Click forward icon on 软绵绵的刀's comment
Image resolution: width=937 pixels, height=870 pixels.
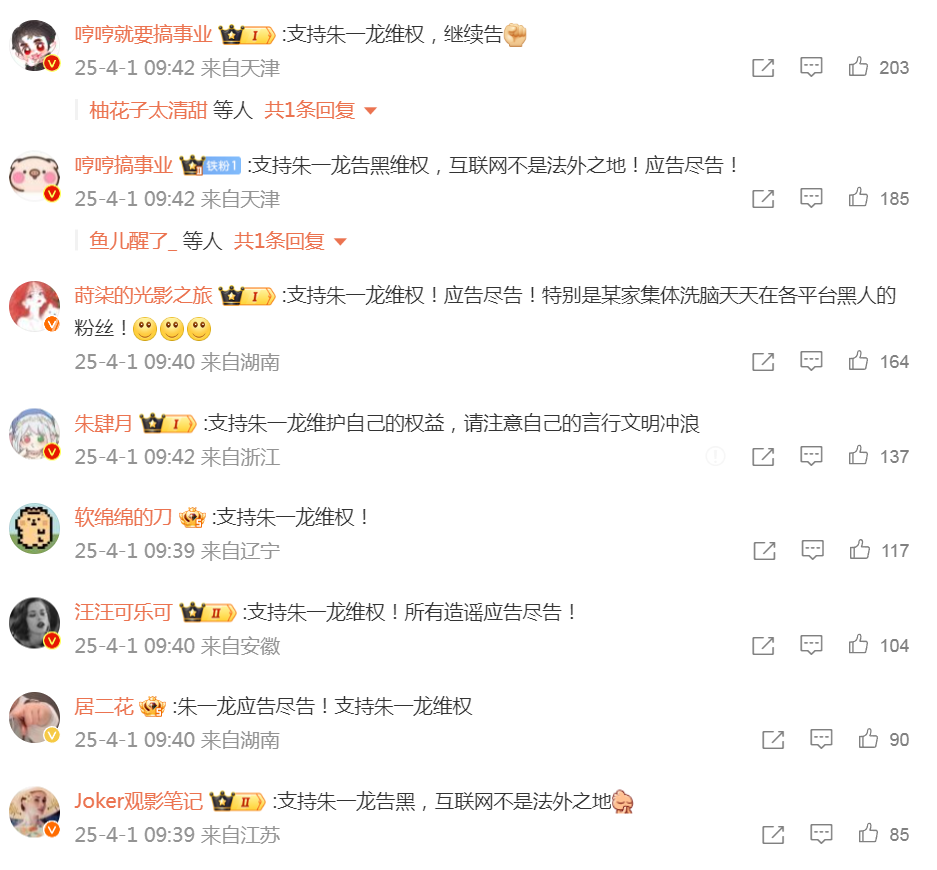point(764,550)
